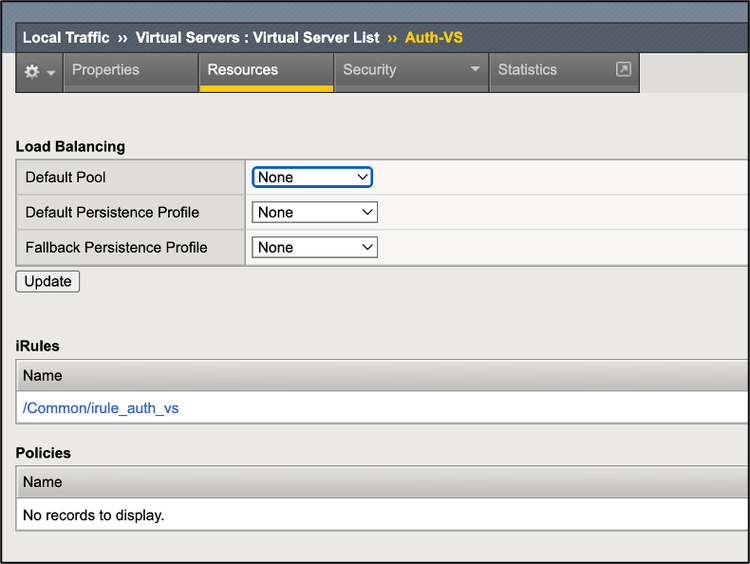Screen dimensions: 750x564
Task: Open the /Common/irule_auth_vs iRule link
Action: coord(101,408)
